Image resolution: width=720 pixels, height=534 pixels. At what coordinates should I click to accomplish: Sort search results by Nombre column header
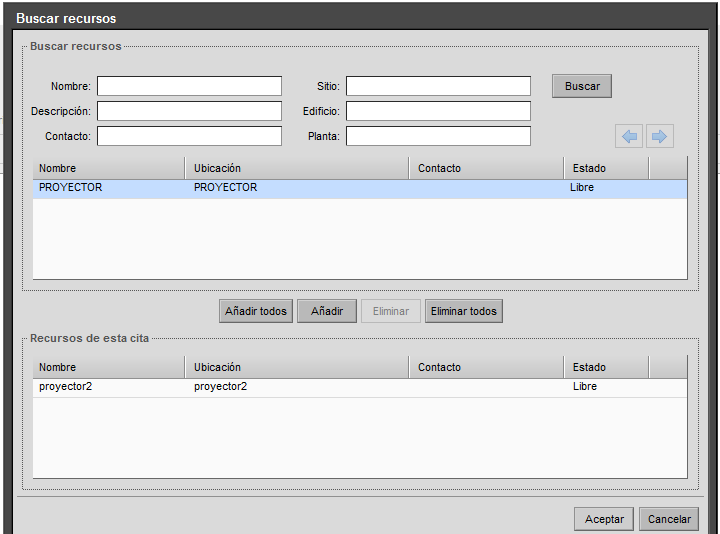click(x=109, y=168)
